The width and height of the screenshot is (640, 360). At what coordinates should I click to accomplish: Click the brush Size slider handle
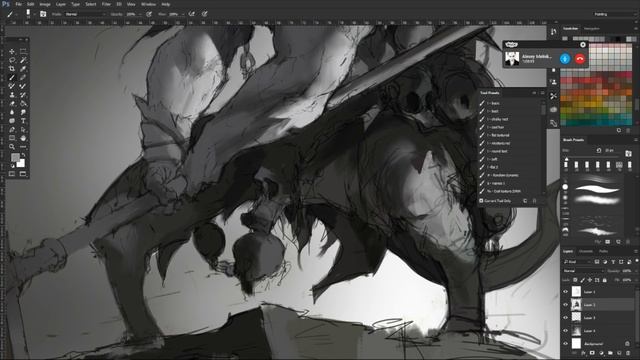pyautogui.click(x=566, y=159)
